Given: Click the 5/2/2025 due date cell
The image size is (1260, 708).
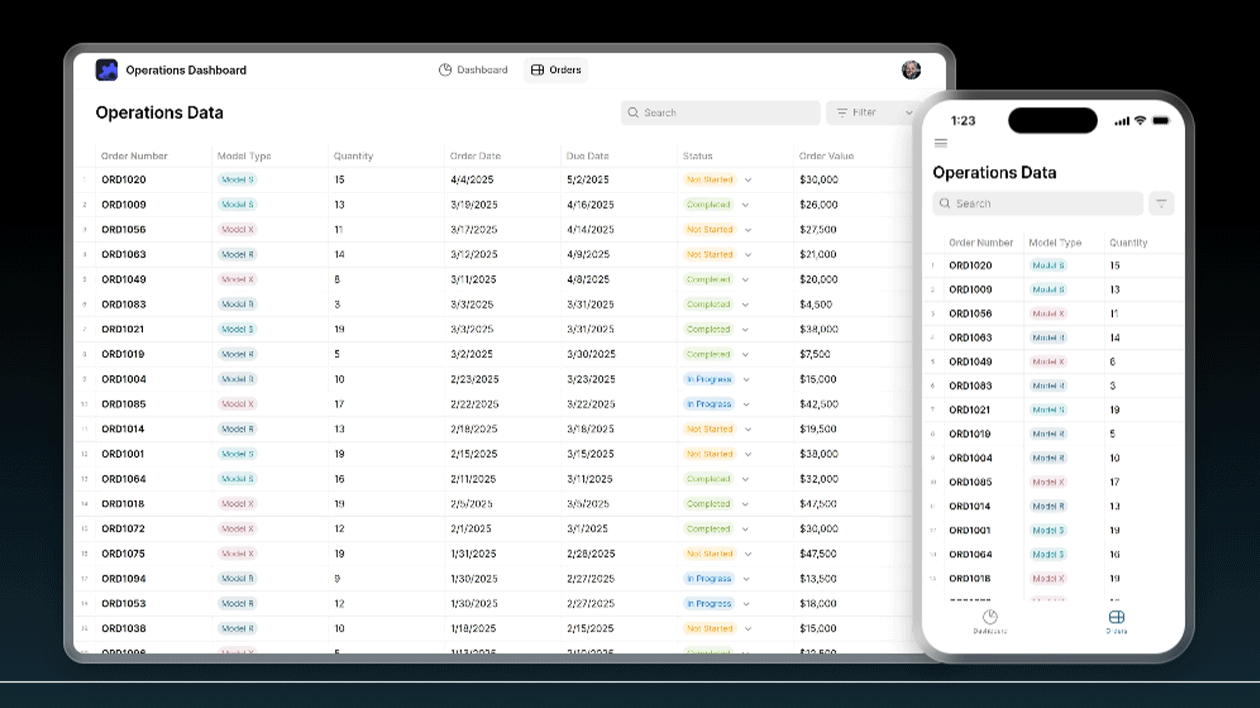Looking at the screenshot, I should pyautogui.click(x=588, y=180).
